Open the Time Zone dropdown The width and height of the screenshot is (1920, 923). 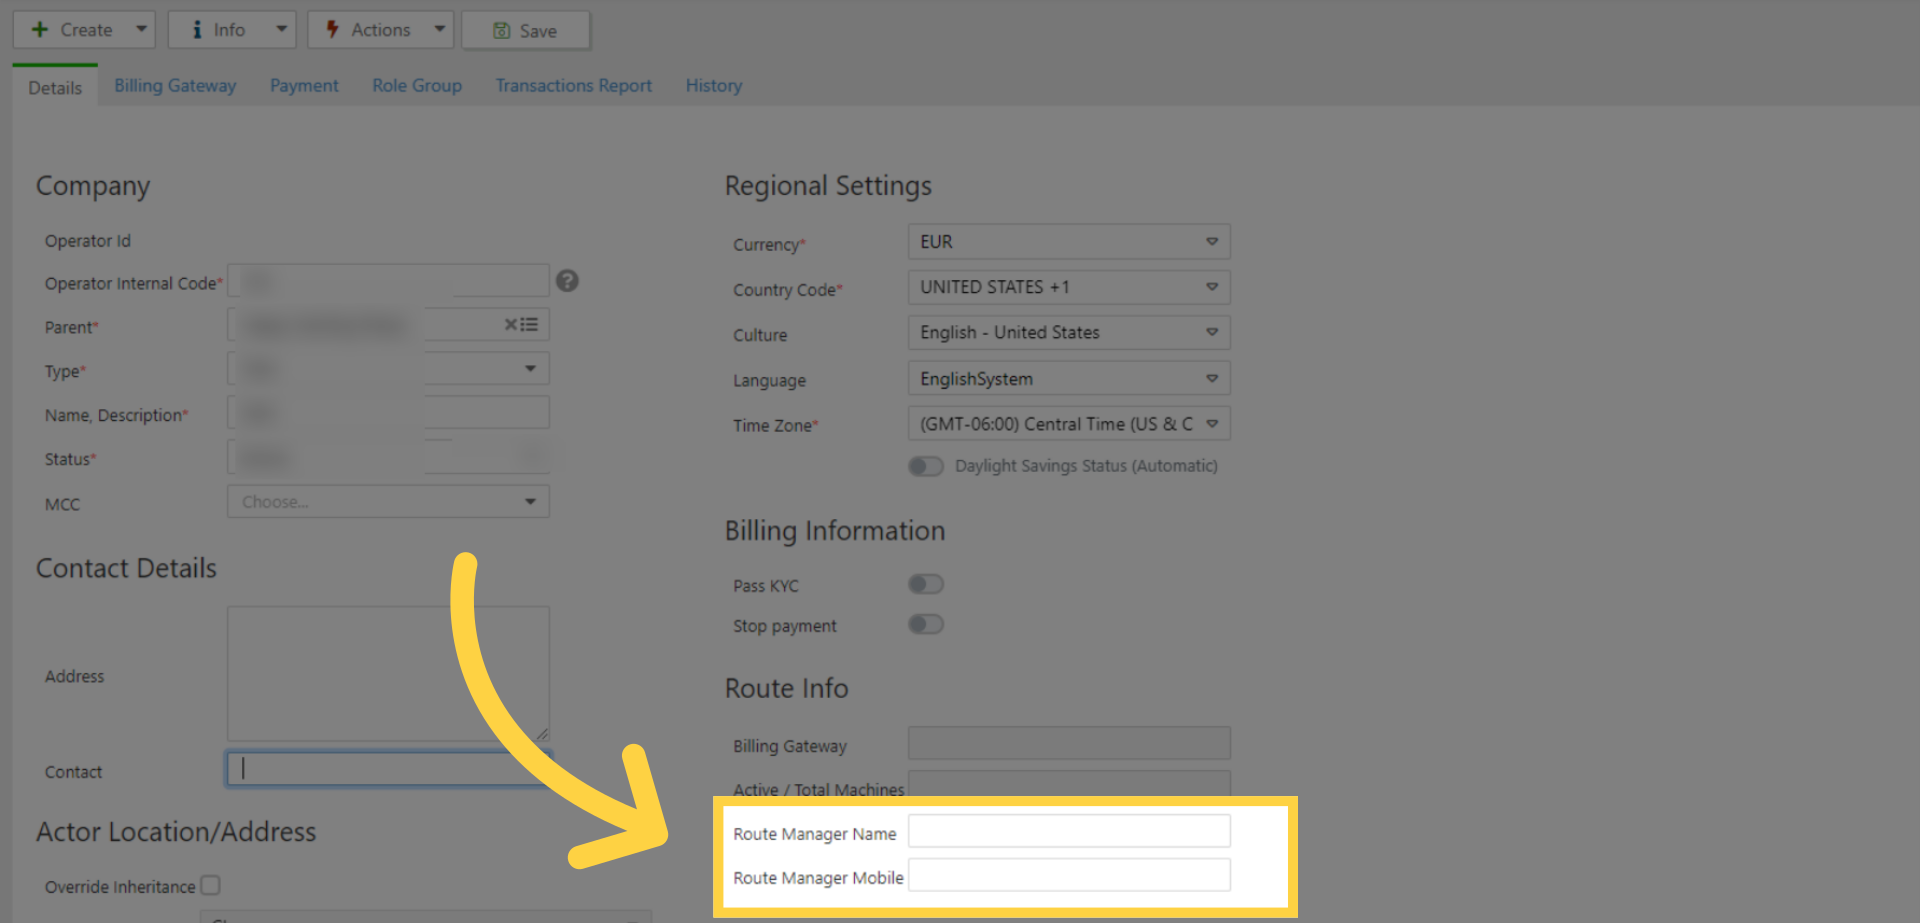[x=1069, y=424]
